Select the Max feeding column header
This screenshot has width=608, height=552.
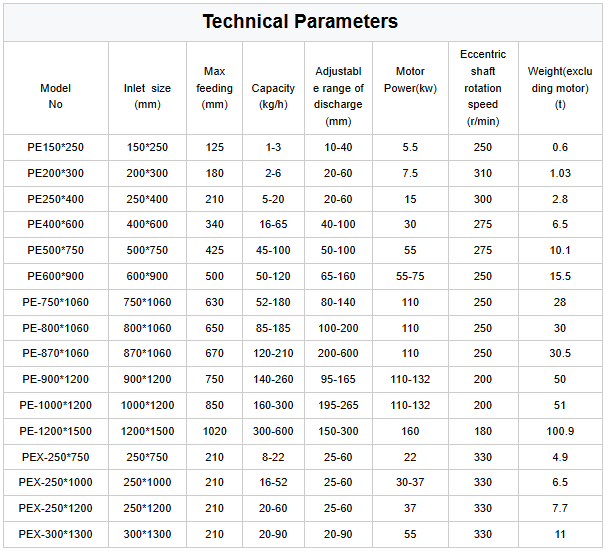pyautogui.click(x=214, y=88)
